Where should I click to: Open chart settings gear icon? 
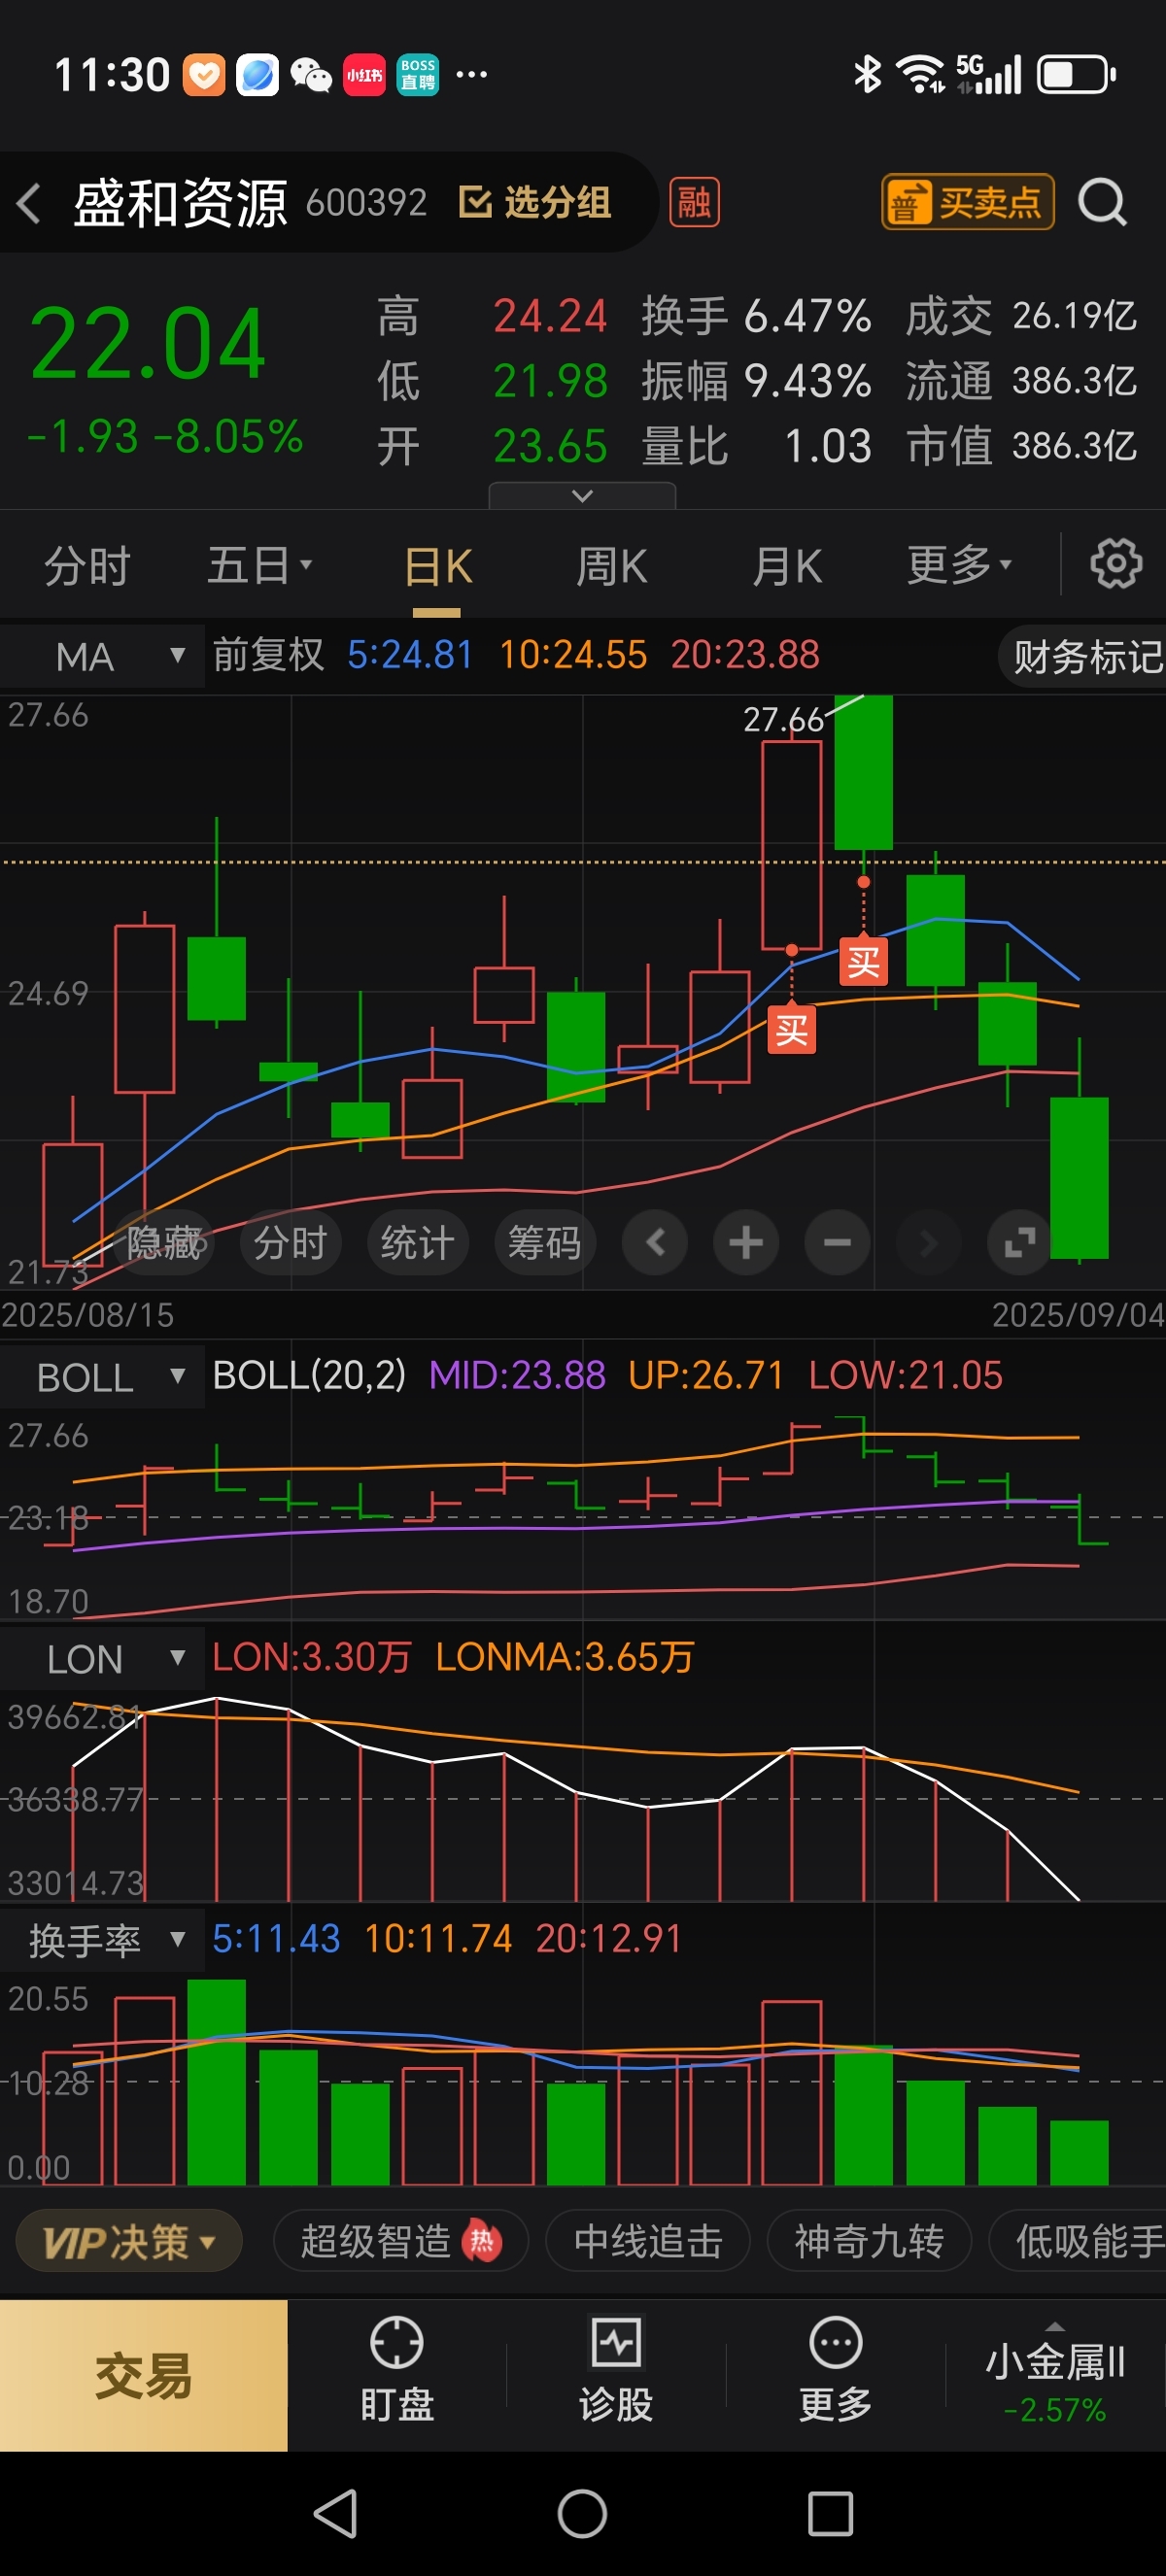[1115, 565]
